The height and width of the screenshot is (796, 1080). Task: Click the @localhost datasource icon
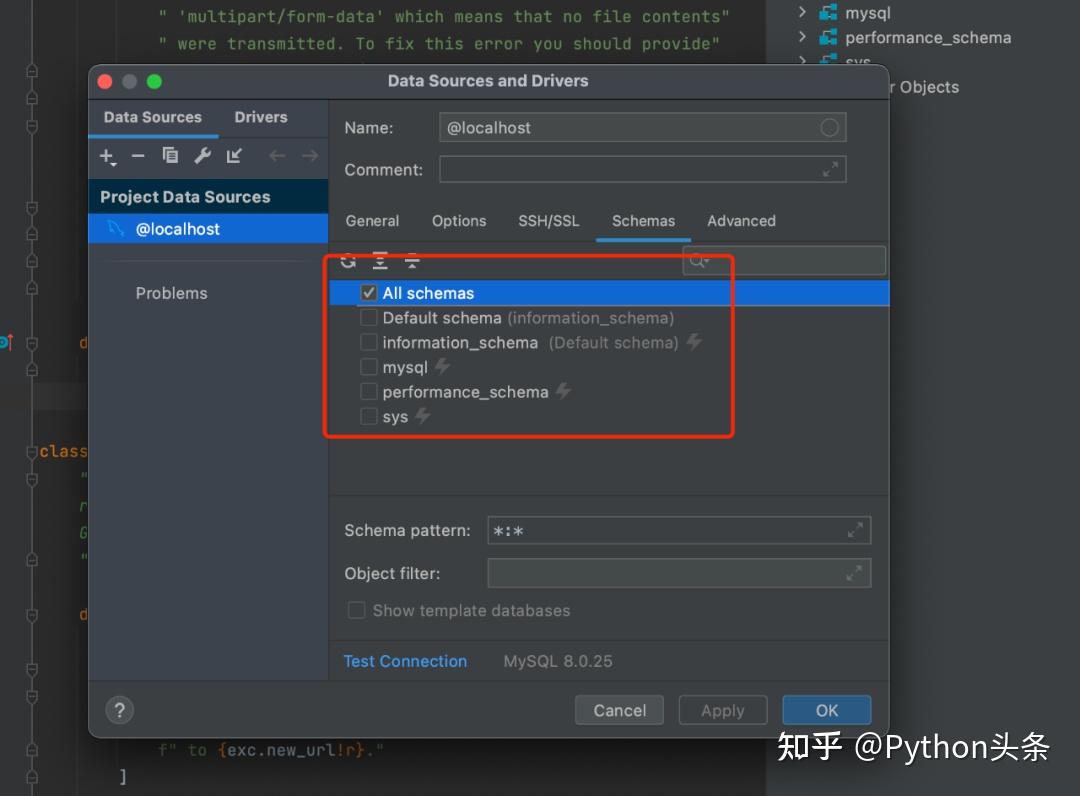[116, 229]
